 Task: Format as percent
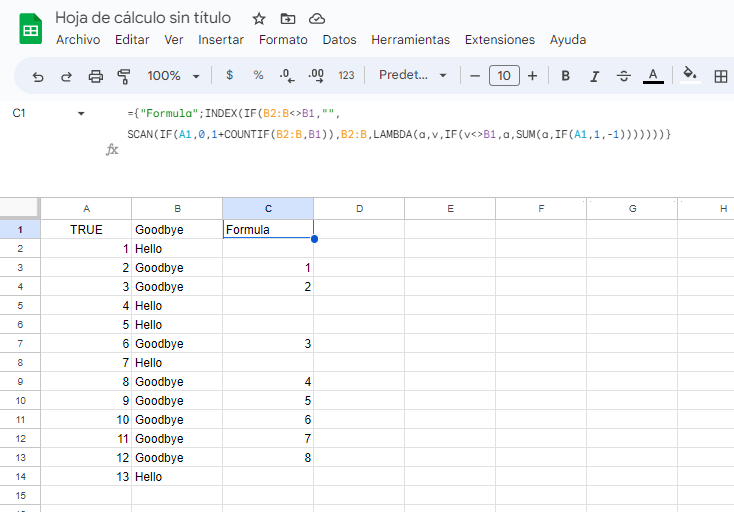pos(258,75)
